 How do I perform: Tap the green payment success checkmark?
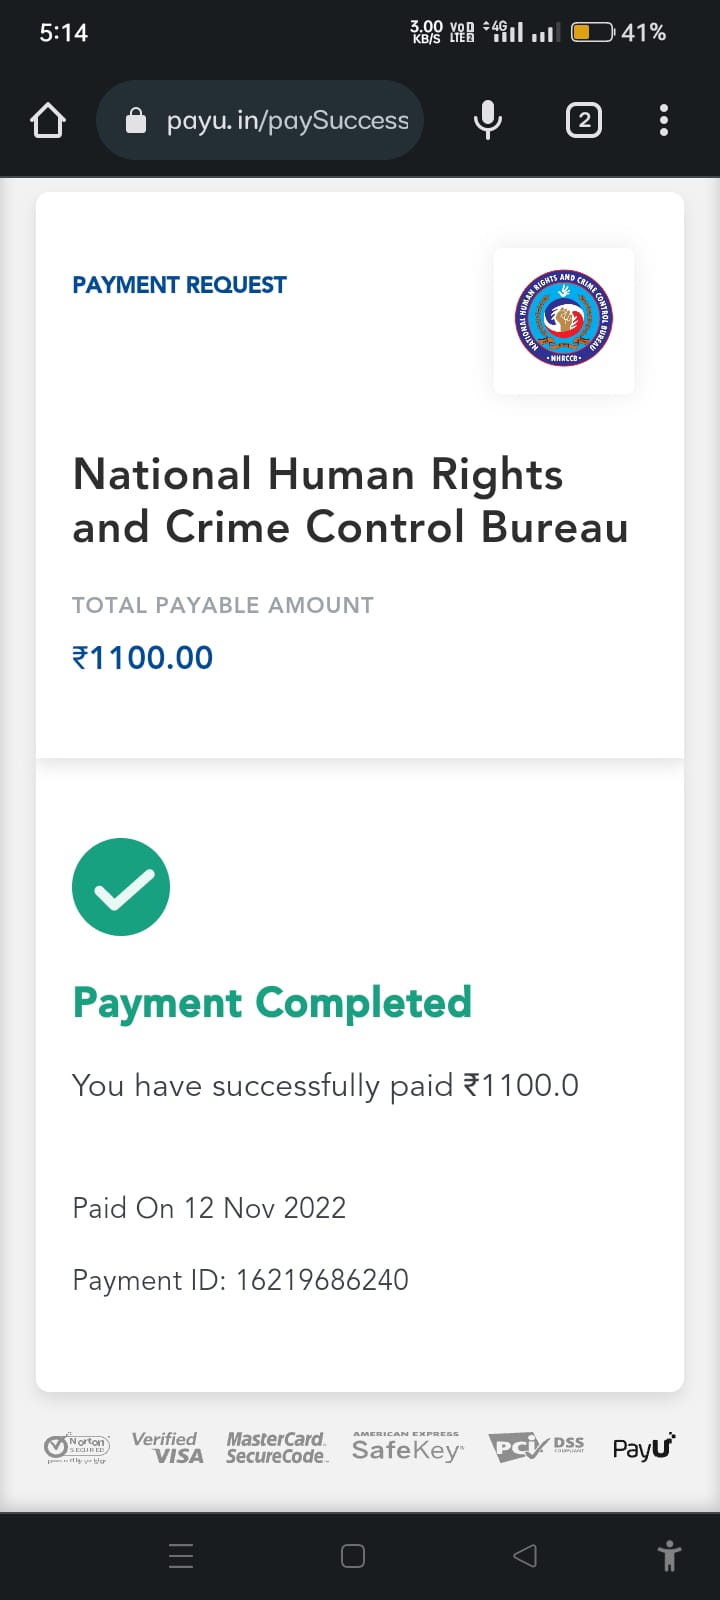point(121,887)
